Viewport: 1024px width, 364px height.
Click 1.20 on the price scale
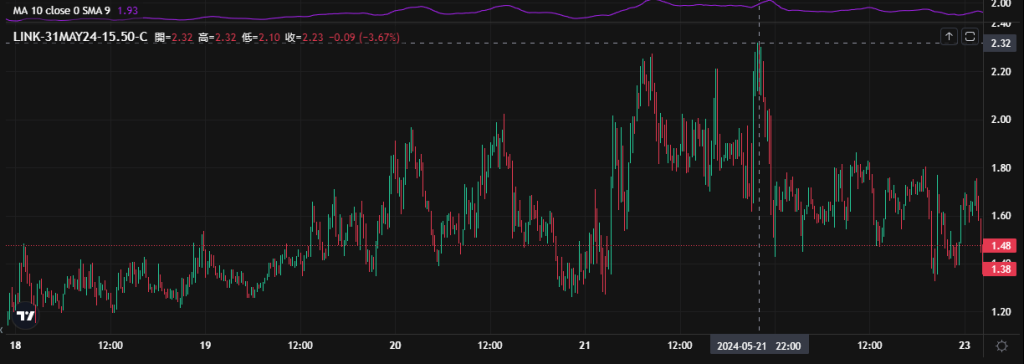point(1000,312)
